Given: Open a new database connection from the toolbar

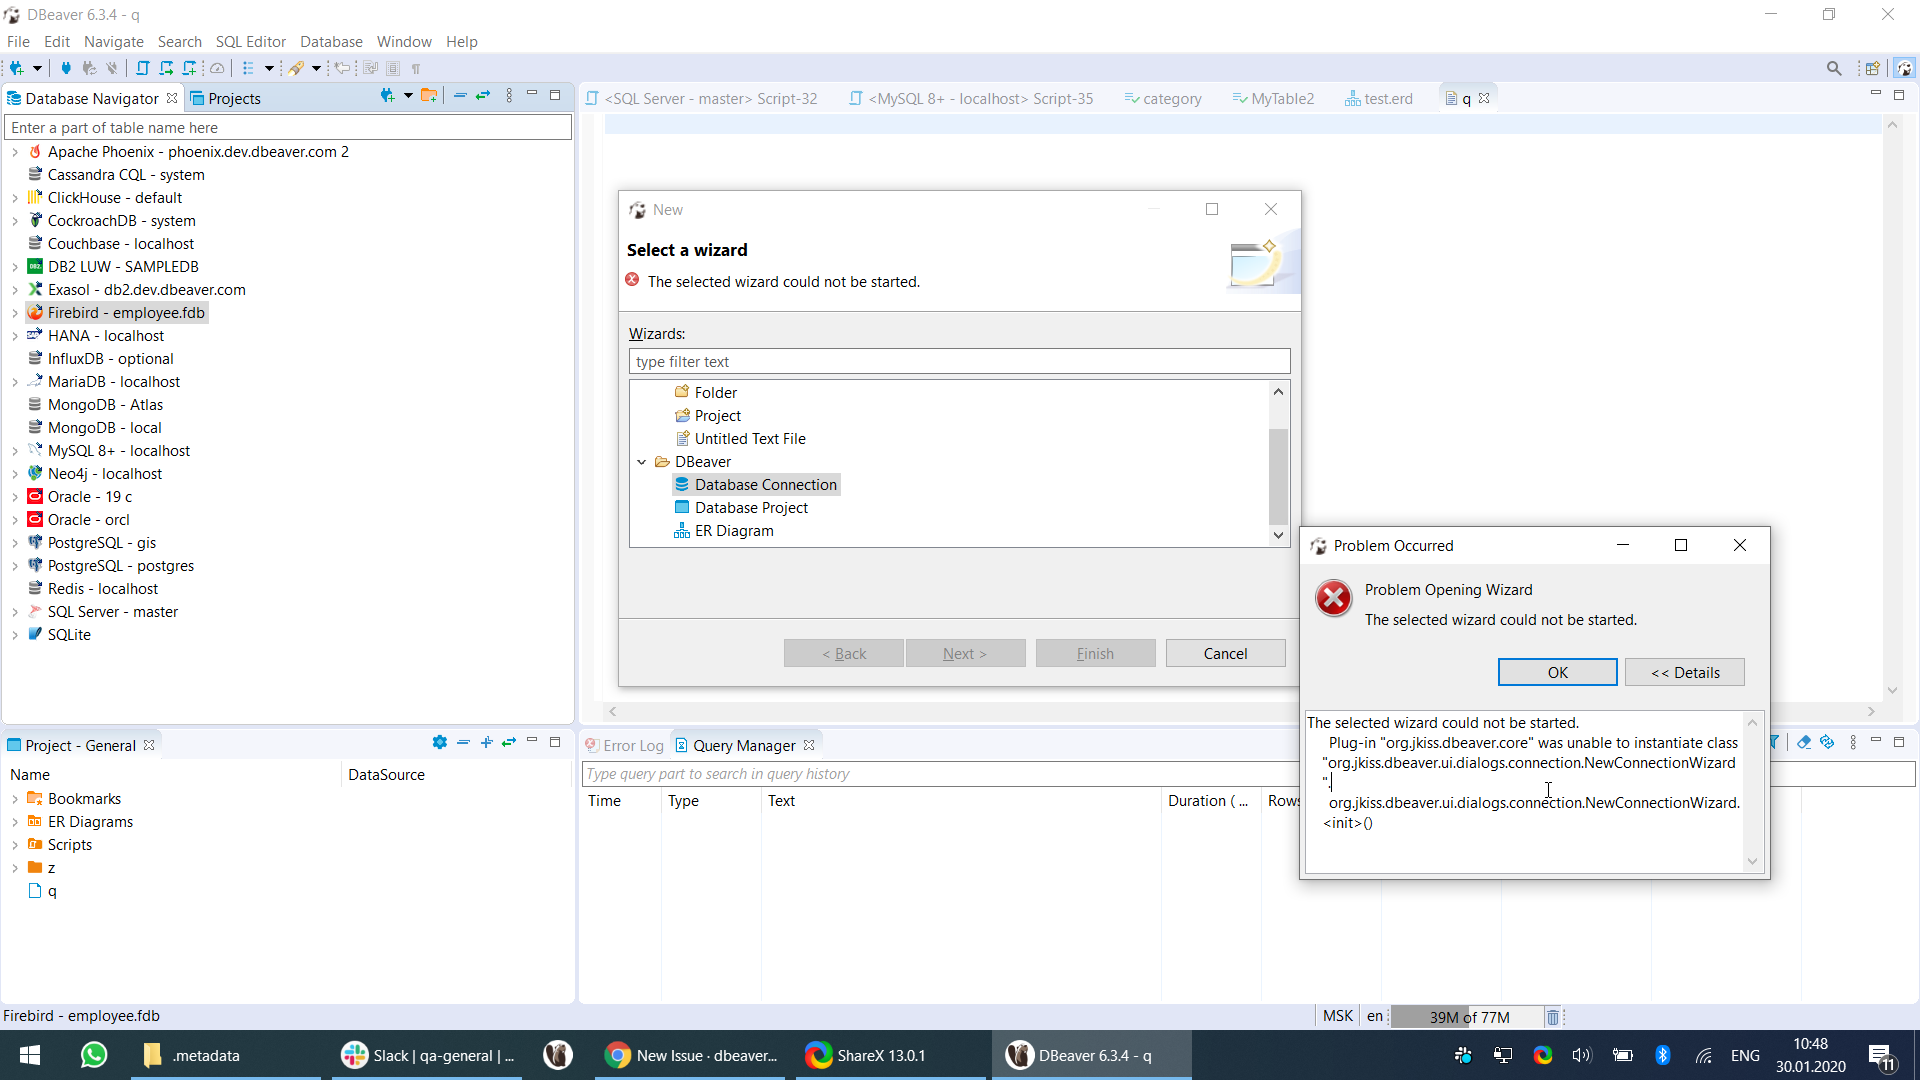Looking at the screenshot, I should (17, 68).
